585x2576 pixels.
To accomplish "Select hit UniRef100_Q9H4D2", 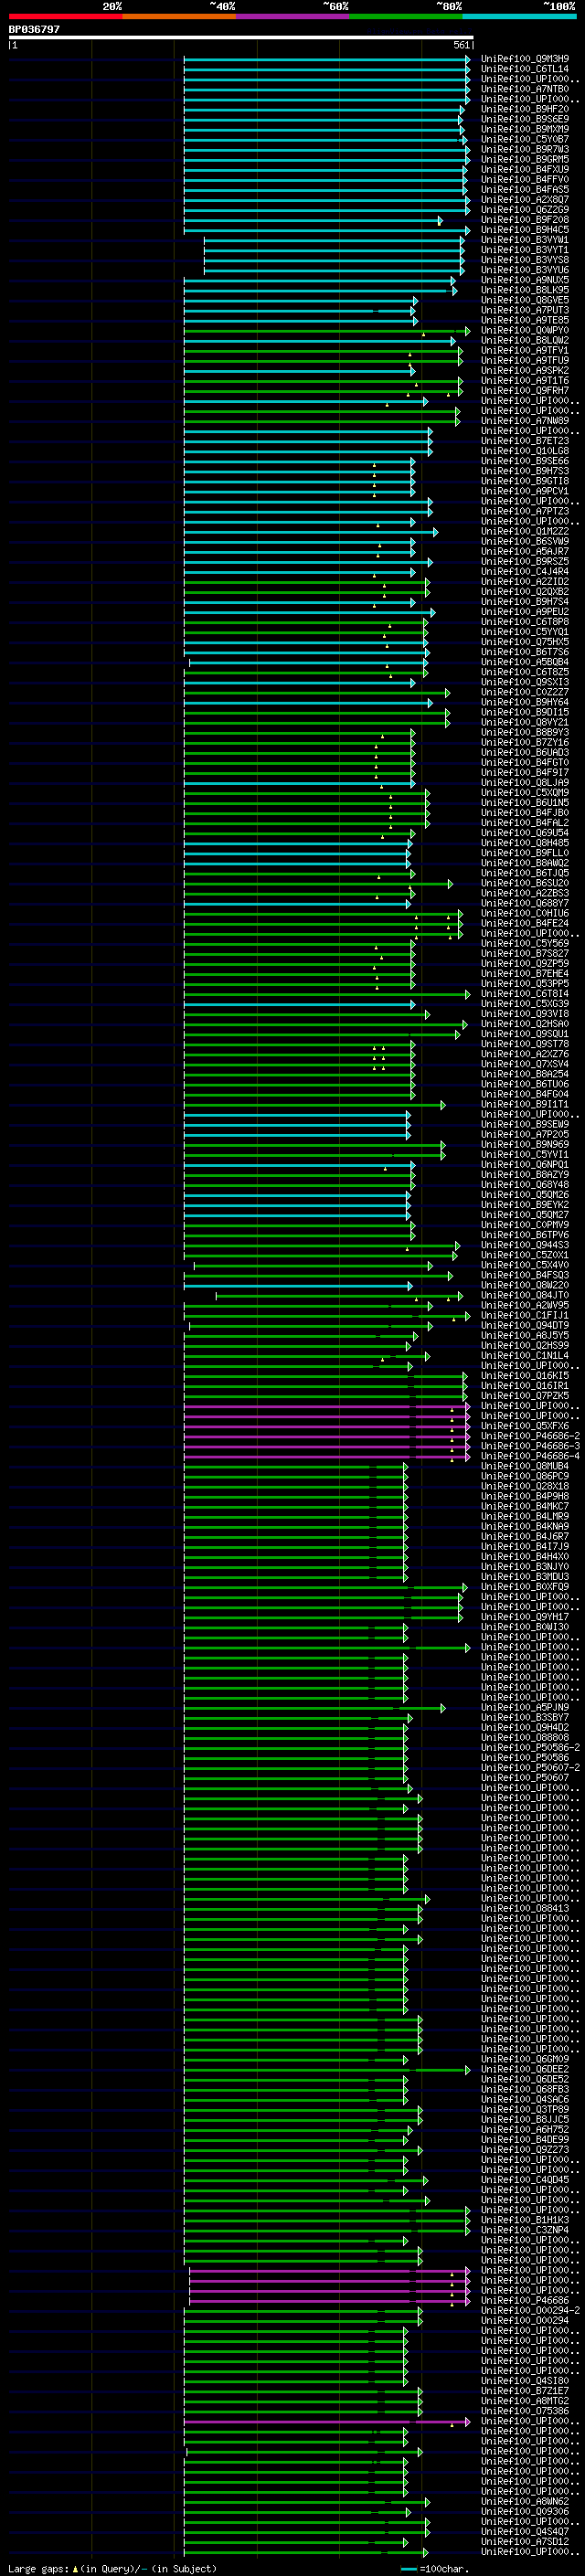I will click(x=525, y=1728).
